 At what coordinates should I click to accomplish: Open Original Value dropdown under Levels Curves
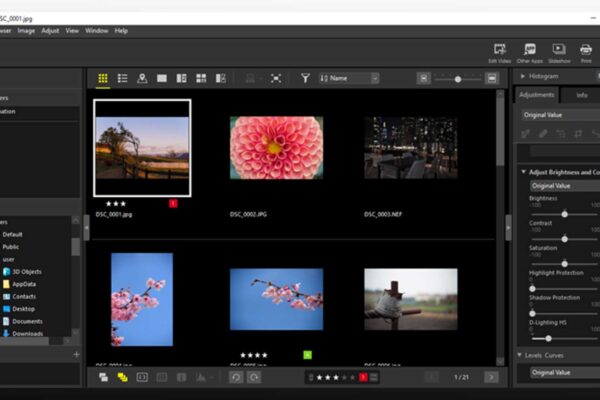click(x=565, y=372)
